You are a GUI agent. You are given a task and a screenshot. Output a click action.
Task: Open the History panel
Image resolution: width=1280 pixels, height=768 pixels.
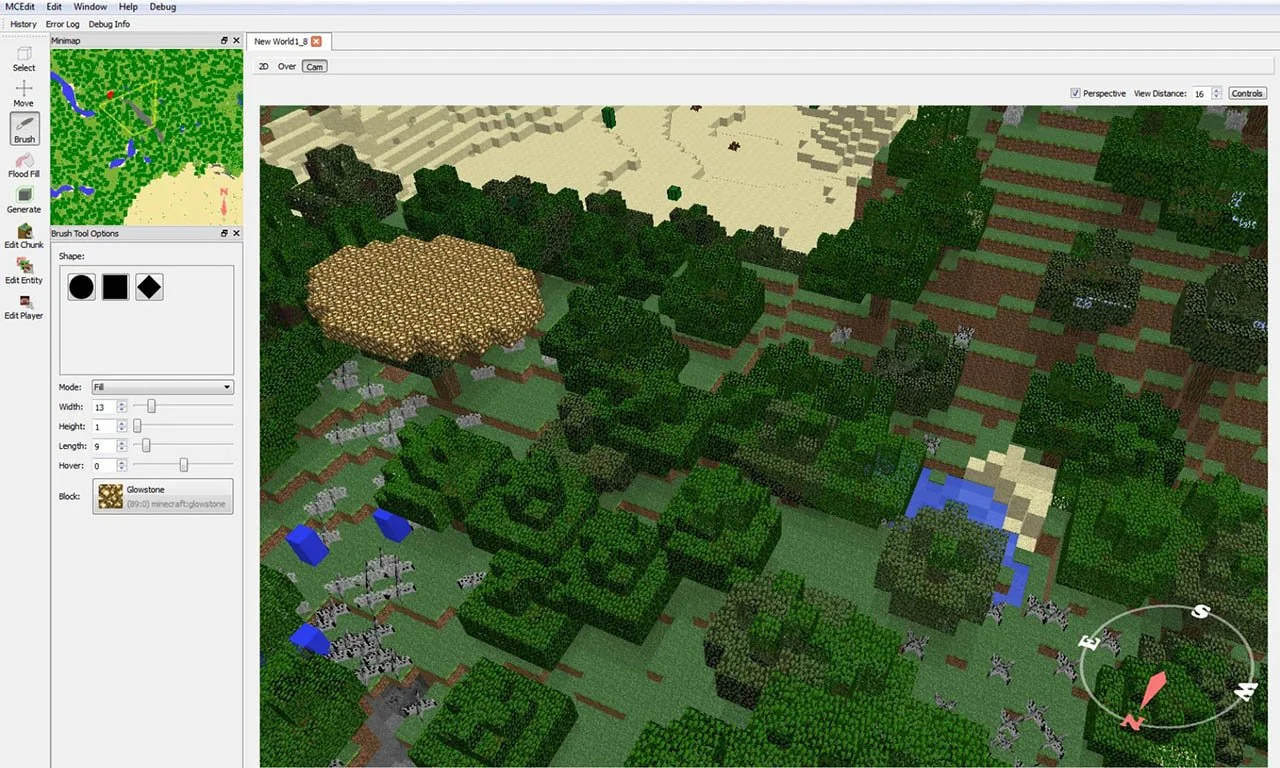pyautogui.click(x=23, y=24)
